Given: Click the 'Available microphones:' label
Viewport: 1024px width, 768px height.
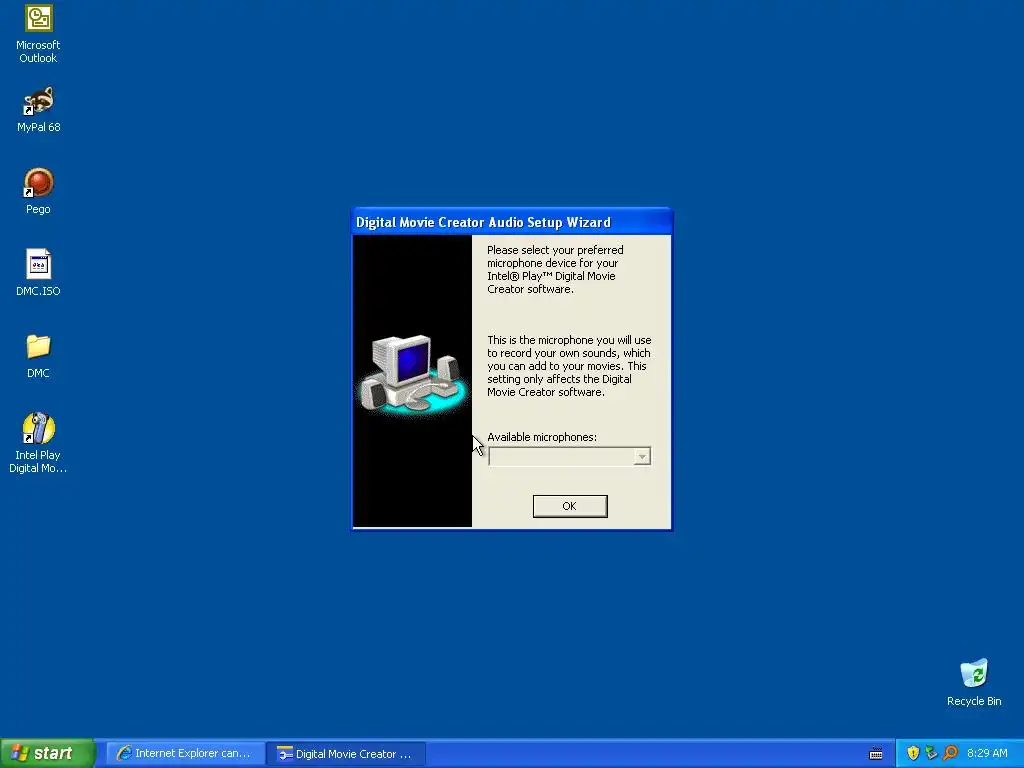Looking at the screenshot, I should click(542, 437).
